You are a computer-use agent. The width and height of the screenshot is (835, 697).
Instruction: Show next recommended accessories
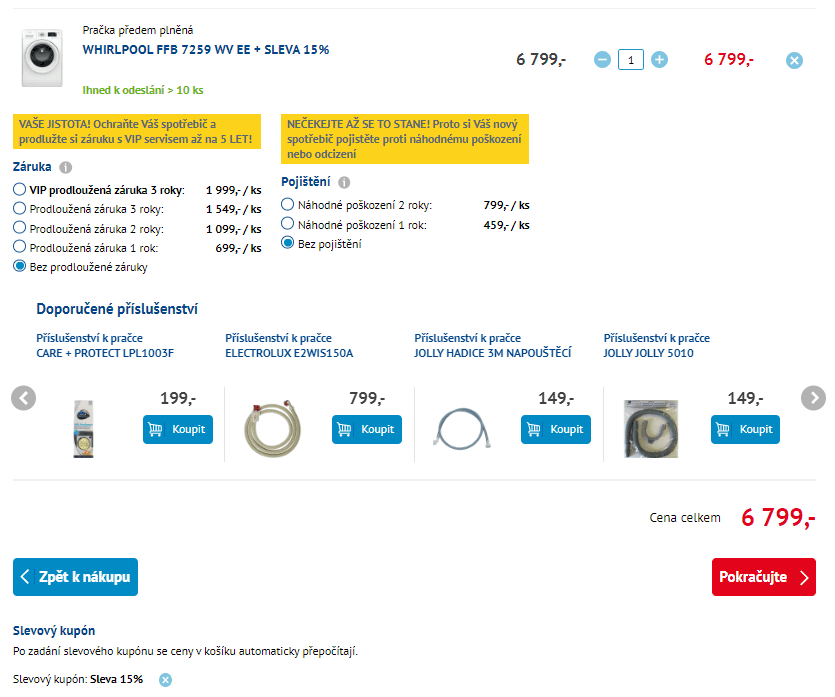[813, 398]
